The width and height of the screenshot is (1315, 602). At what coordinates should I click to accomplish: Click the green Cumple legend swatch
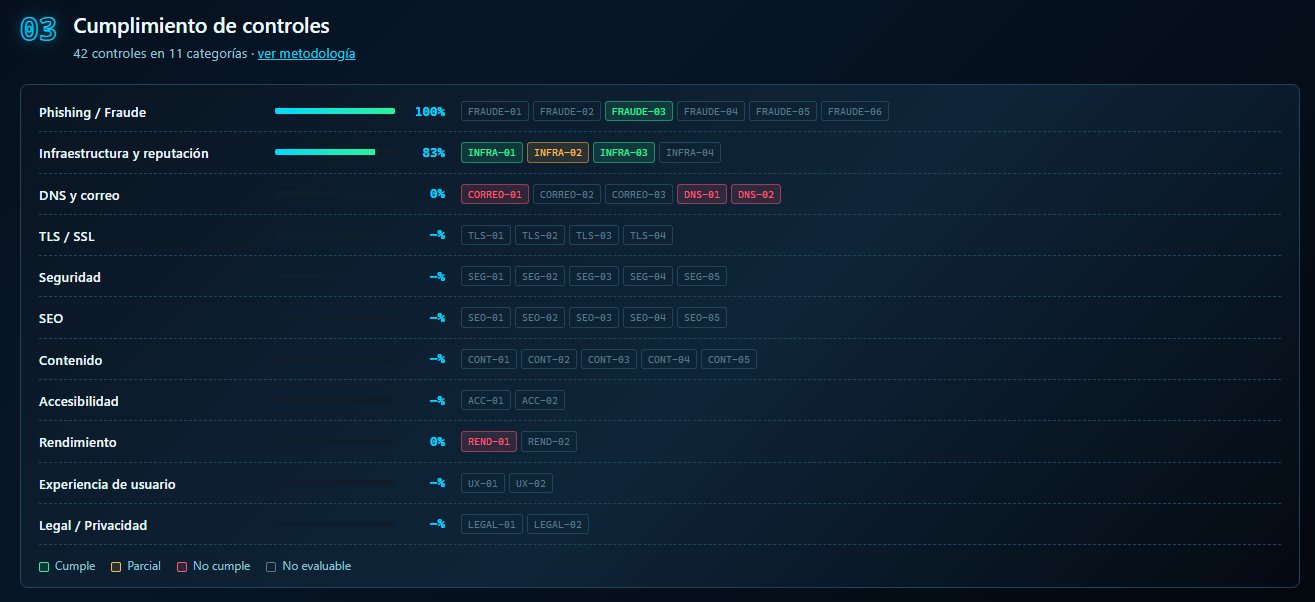point(44,567)
